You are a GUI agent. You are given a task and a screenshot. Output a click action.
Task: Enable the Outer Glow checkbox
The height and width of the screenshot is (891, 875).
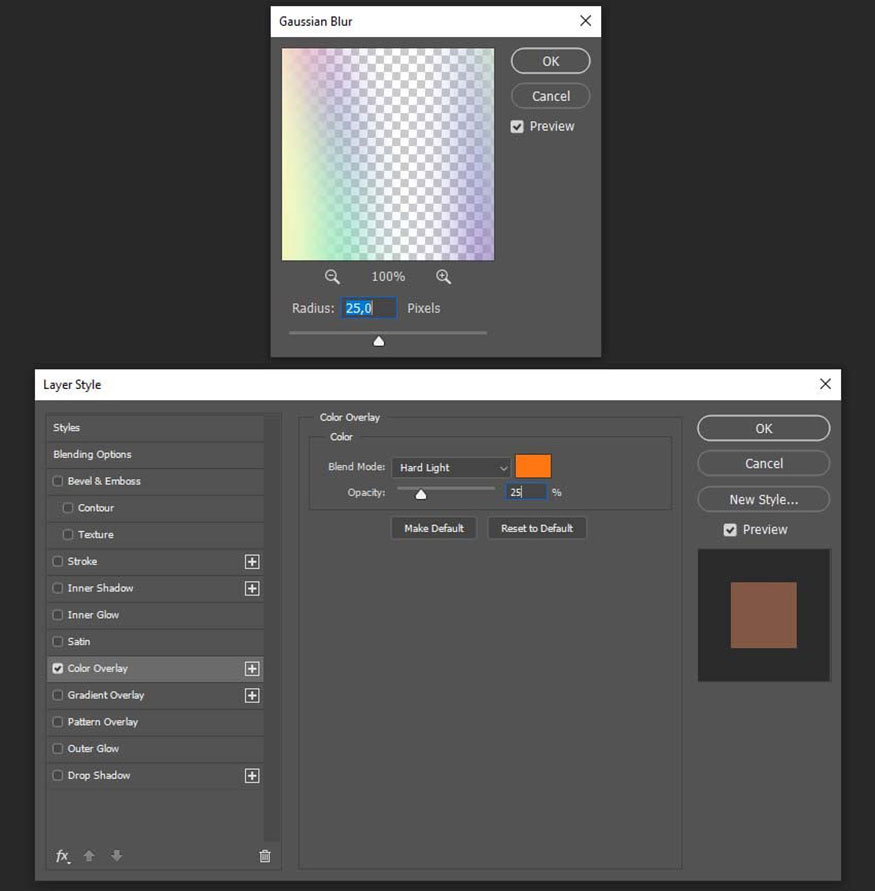click(57, 749)
